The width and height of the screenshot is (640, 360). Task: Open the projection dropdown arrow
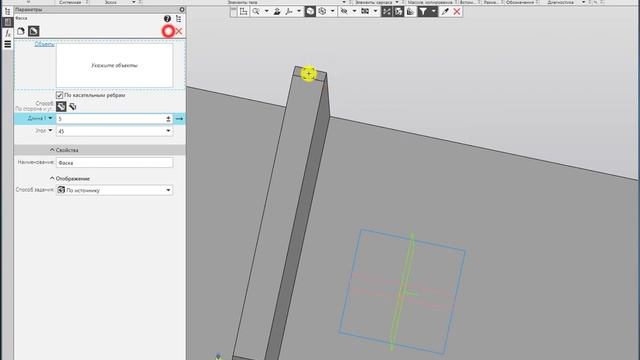(332, 11)
